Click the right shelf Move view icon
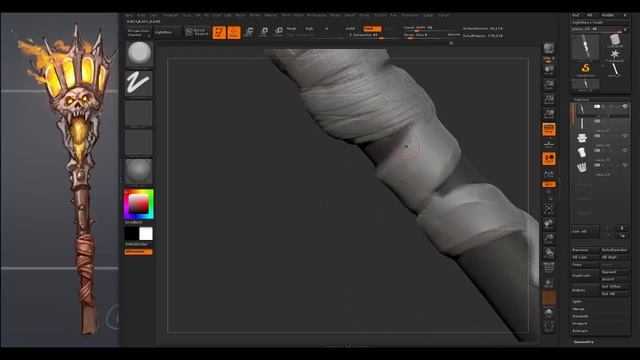This screenshot has height=360, width=640. [x=549, y=224]
